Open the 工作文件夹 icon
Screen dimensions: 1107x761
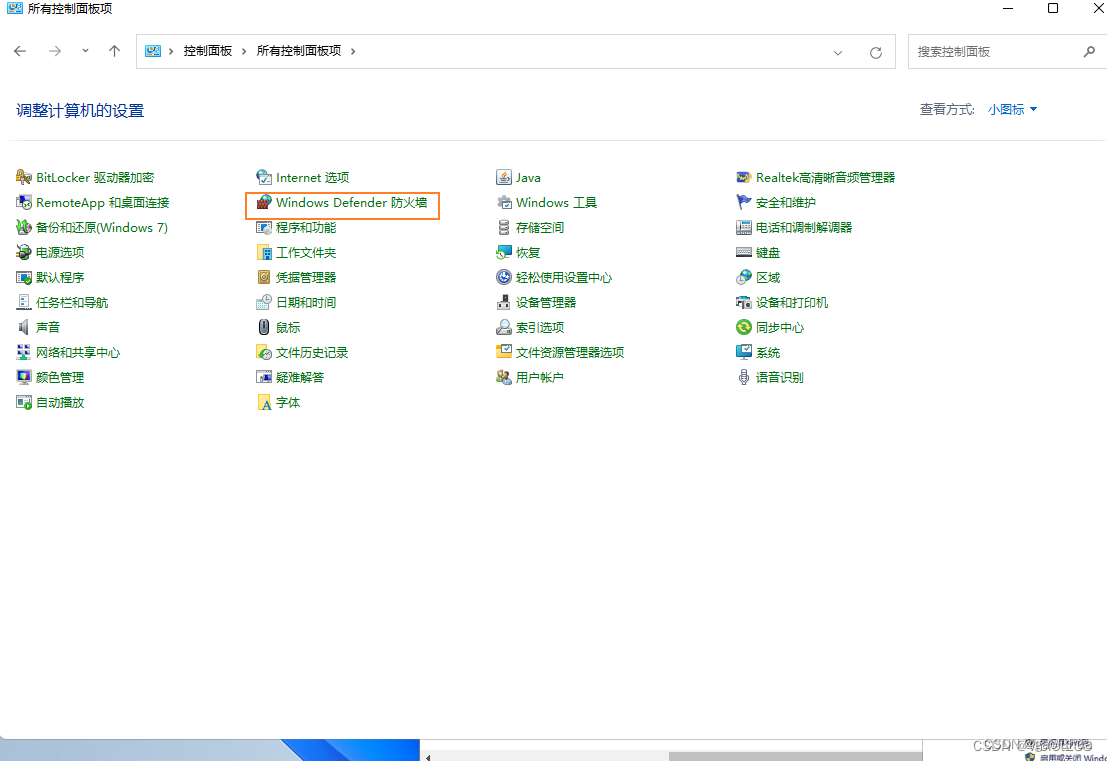[263, 252]
